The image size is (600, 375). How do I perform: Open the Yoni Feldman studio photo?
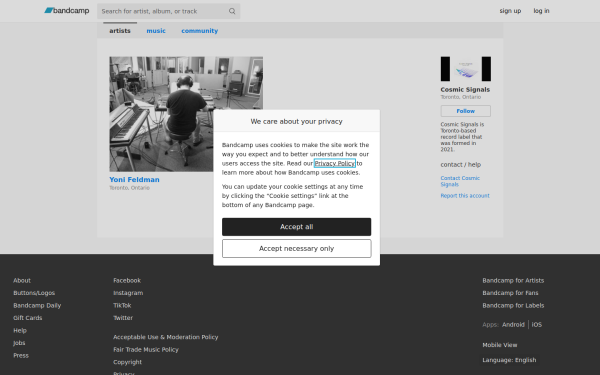(186, 114)
